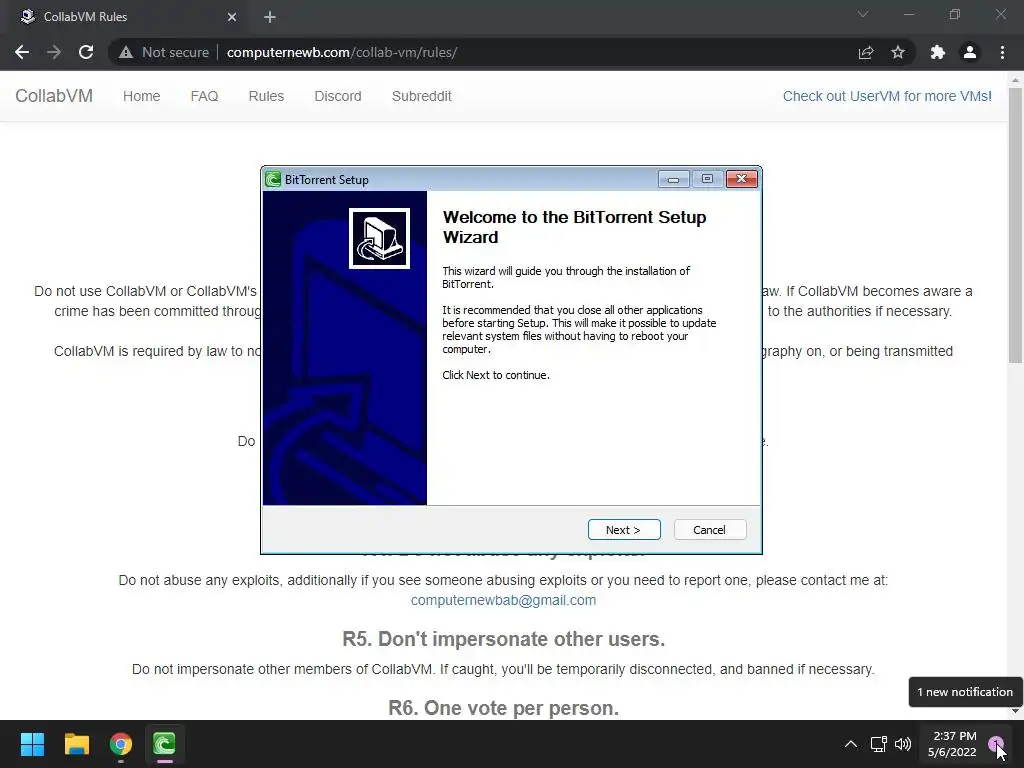The image size is (1024, 768).
Task: Open the FAQ nav item
Action: click(204, 96)
